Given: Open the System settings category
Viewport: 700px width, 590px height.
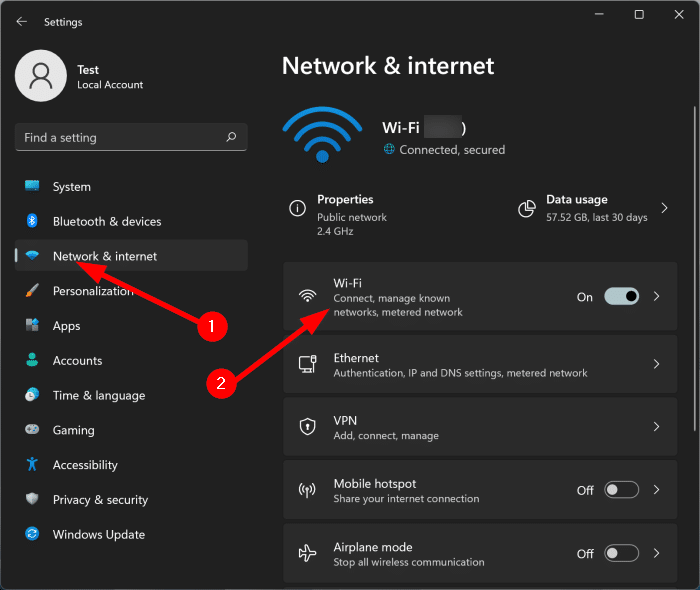Looking at the screenshot, I should point(131,186).
